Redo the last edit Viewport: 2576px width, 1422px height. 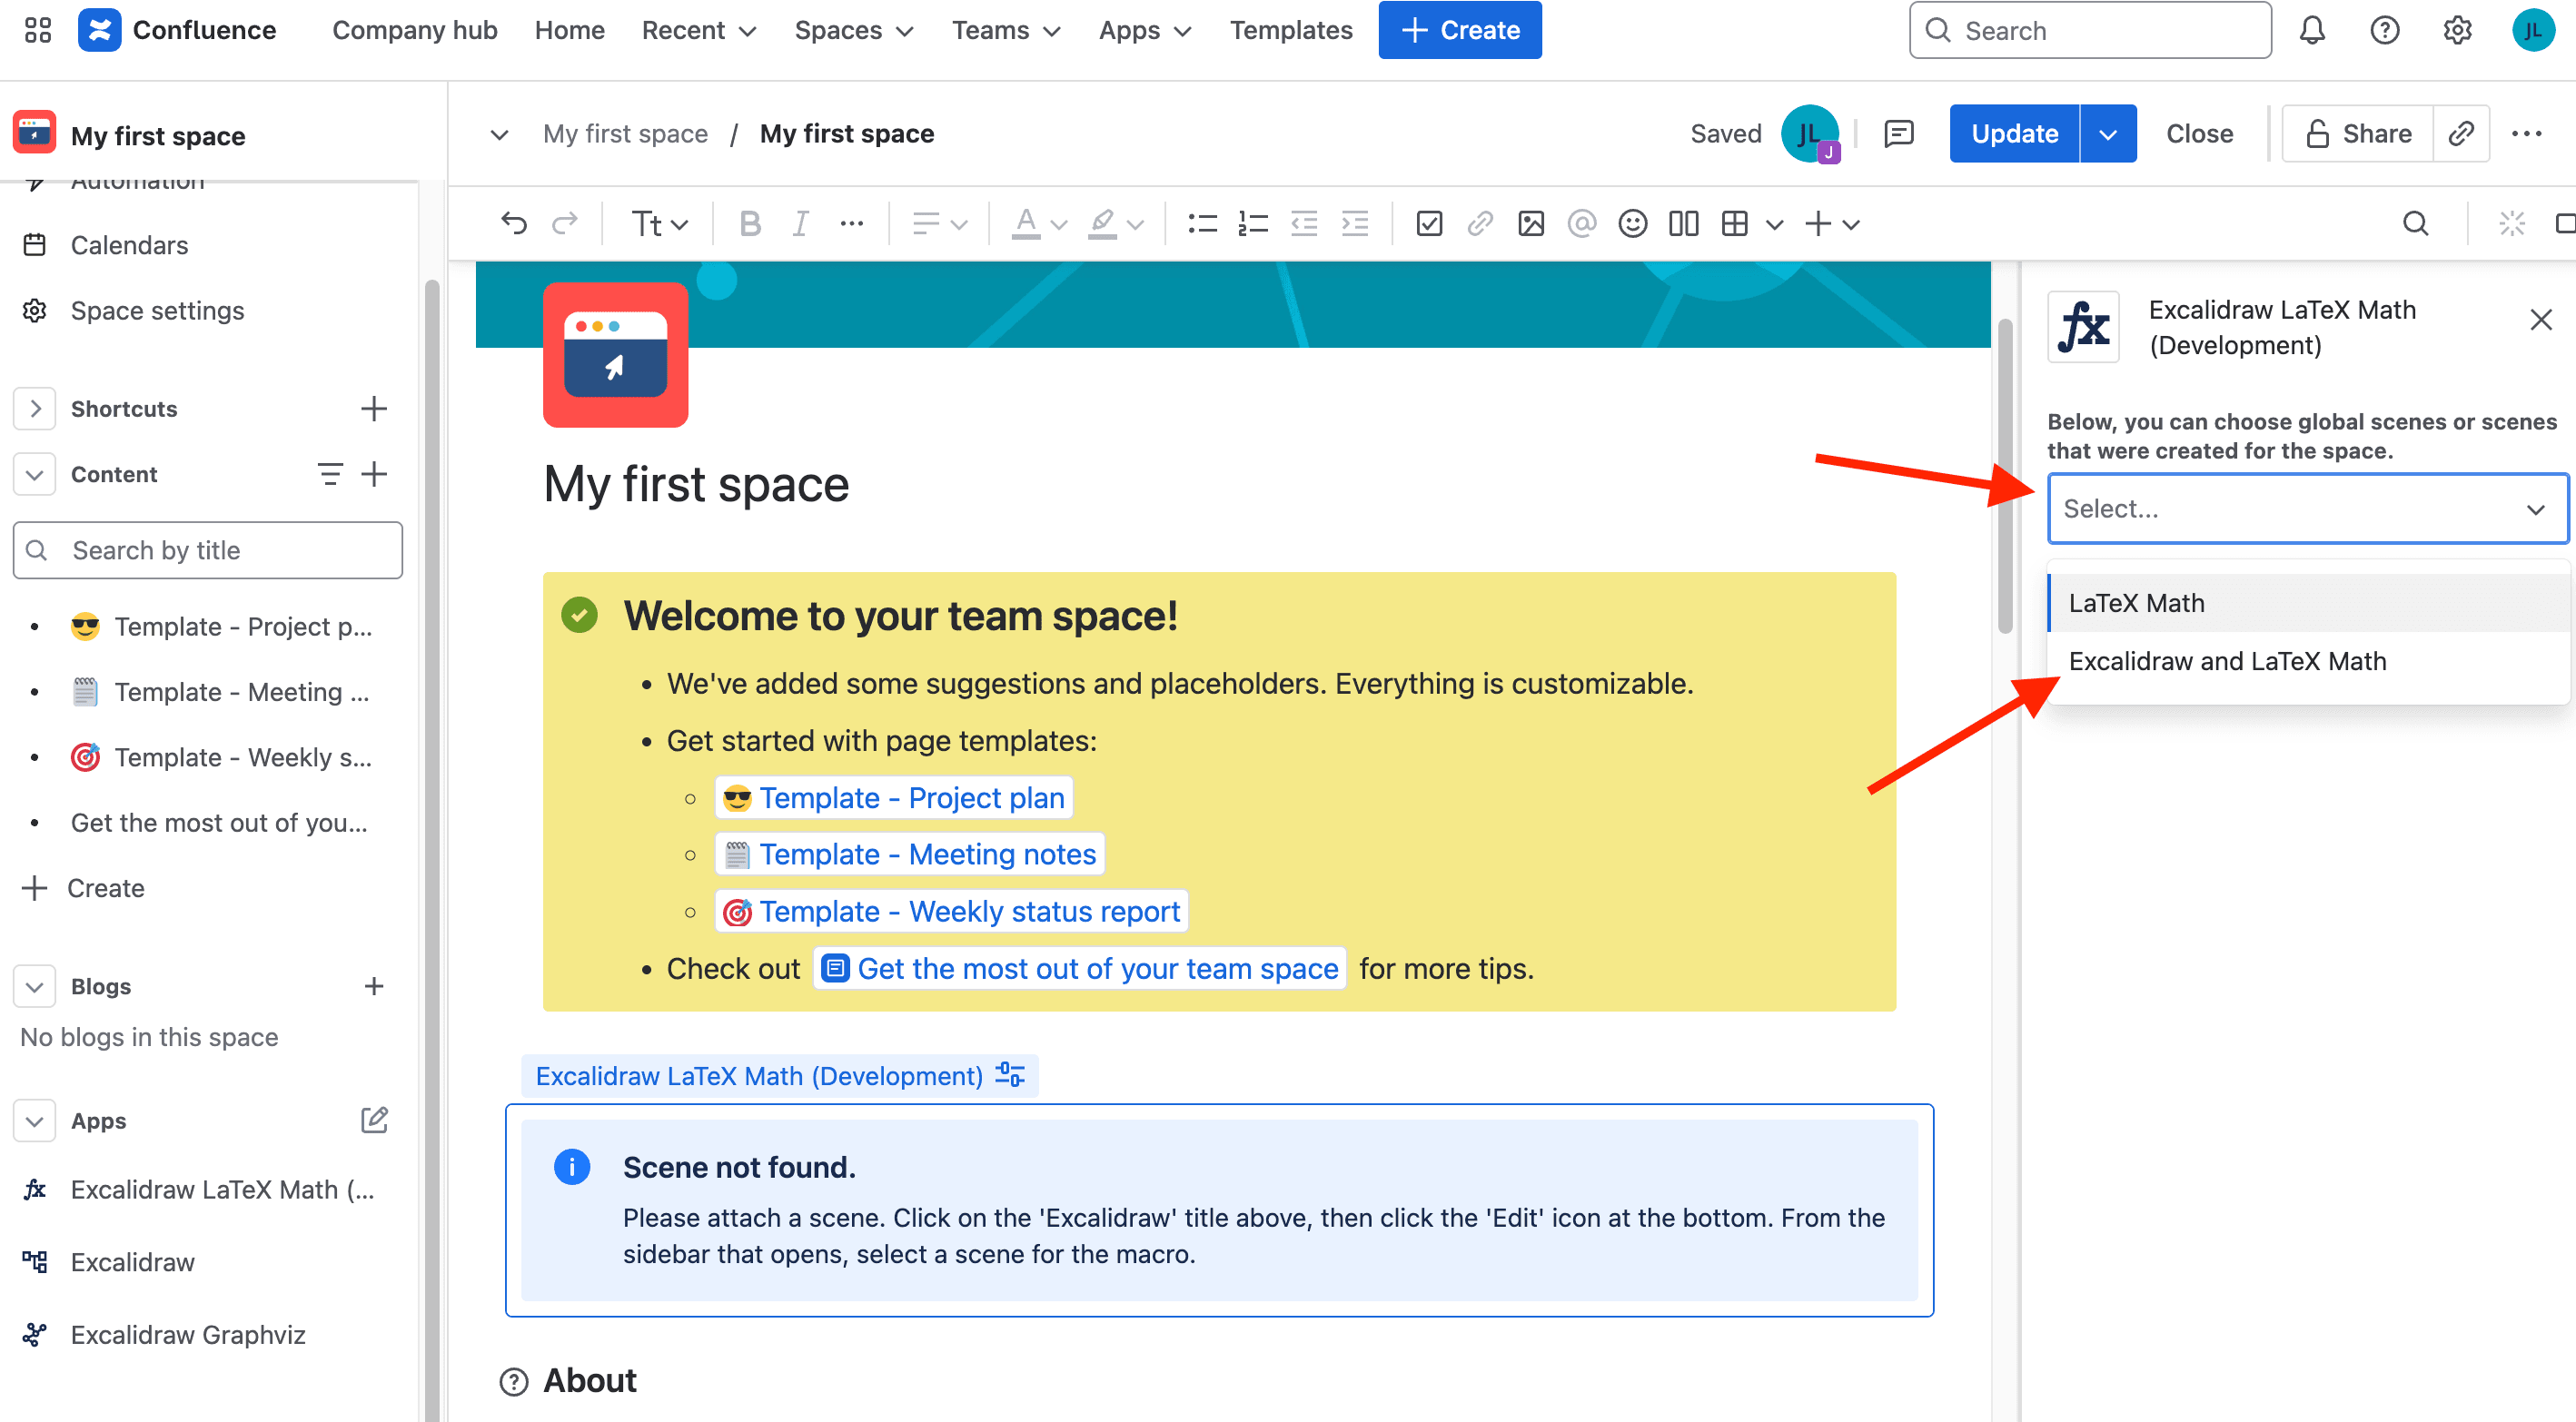[x=565, y=223]
